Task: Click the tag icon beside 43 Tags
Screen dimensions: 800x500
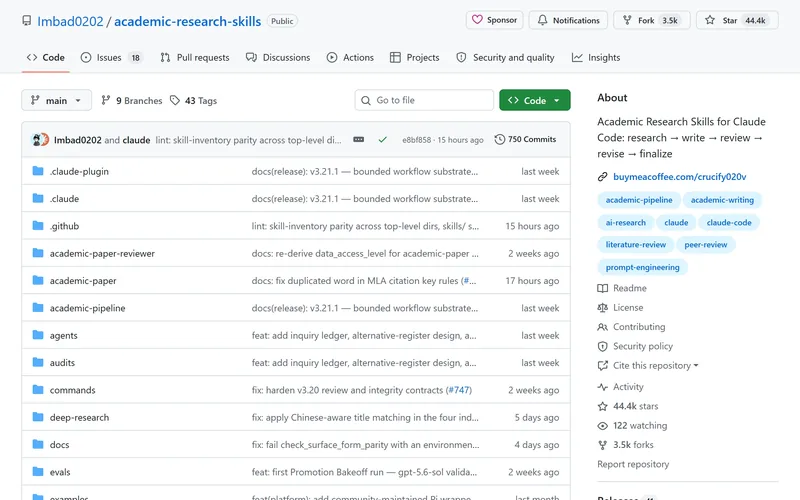Action: pos(175,101)
